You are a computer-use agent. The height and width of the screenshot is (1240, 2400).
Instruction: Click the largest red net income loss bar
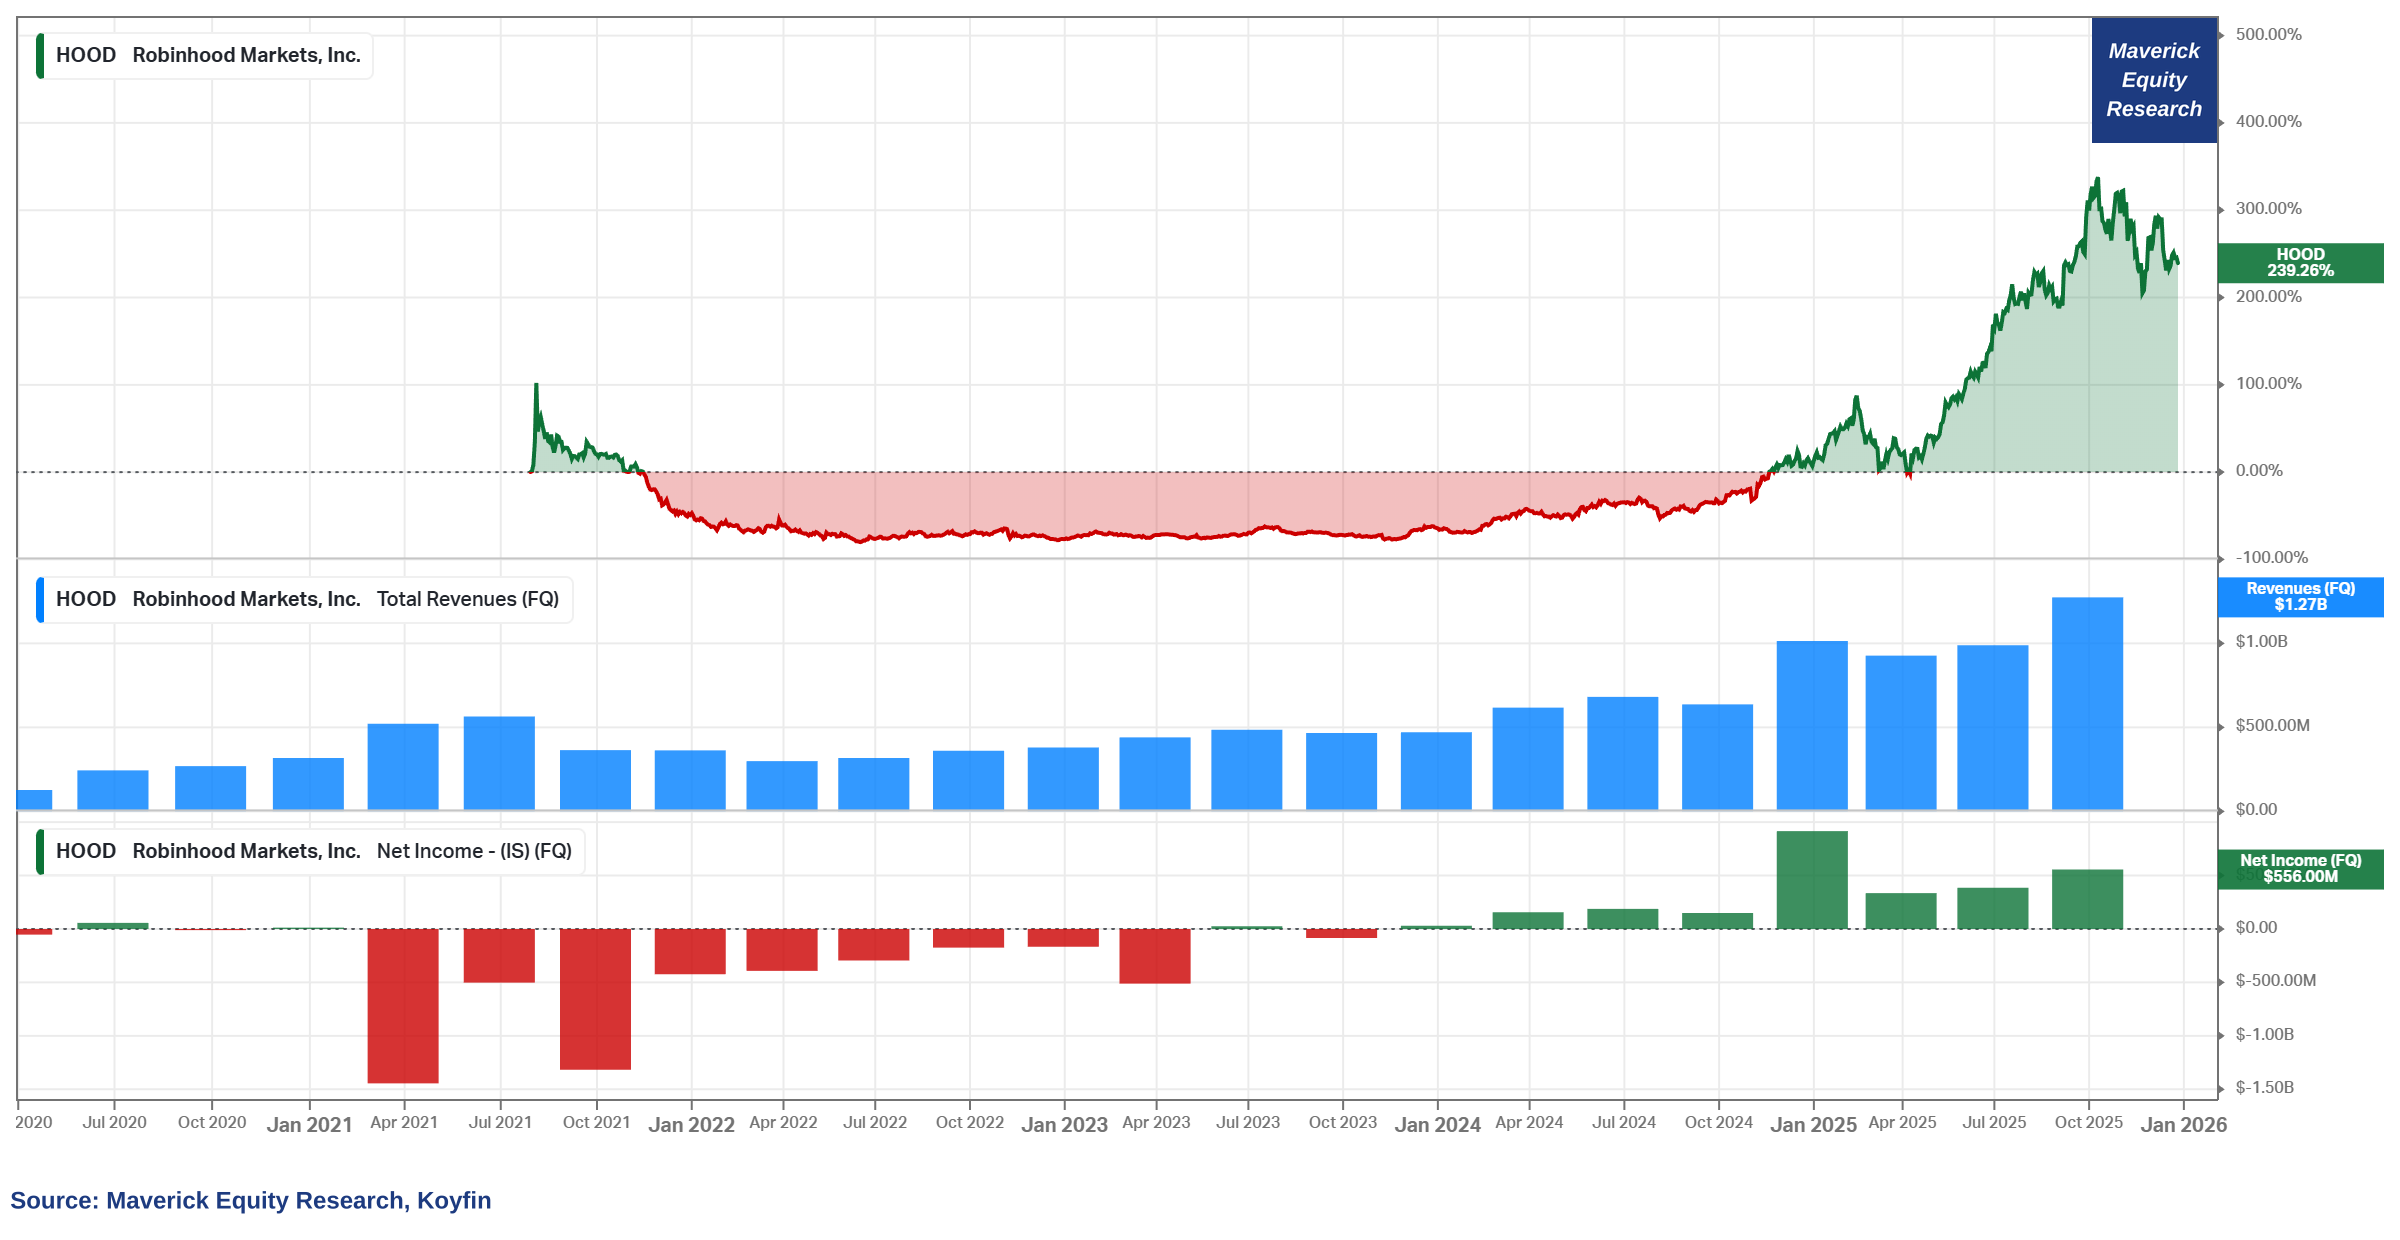403,1005
